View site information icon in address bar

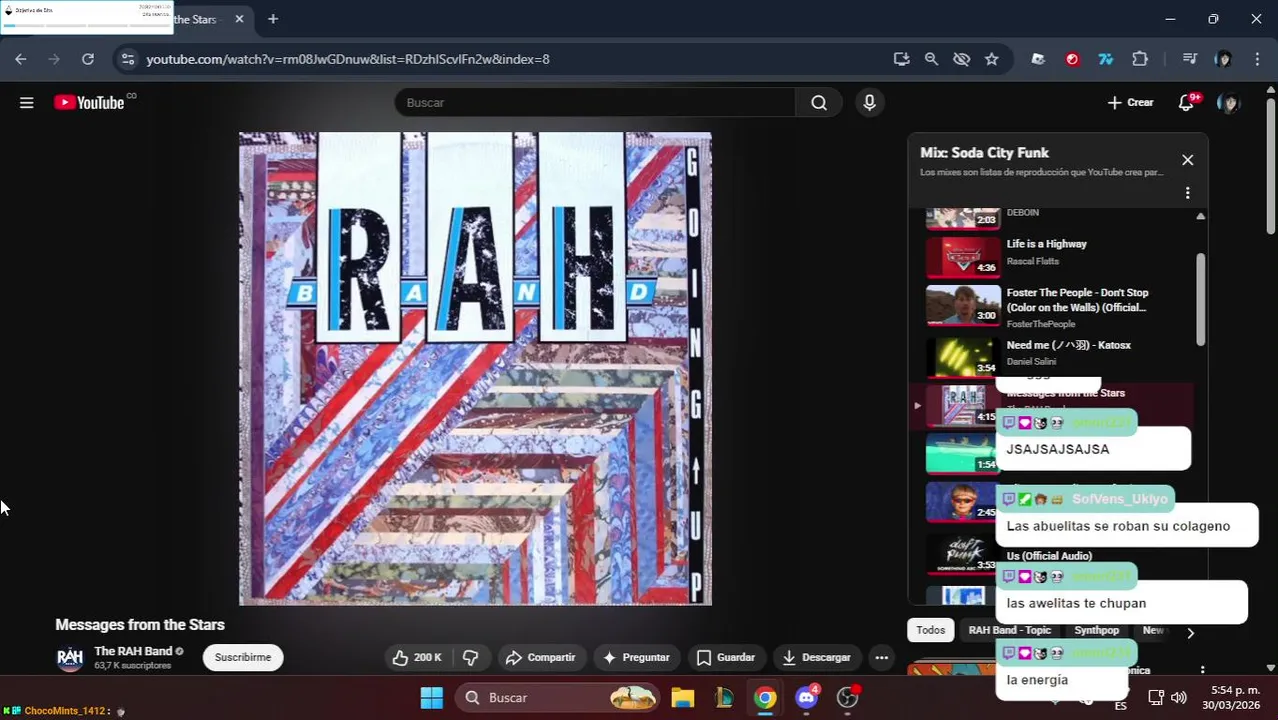coord(127,59)
